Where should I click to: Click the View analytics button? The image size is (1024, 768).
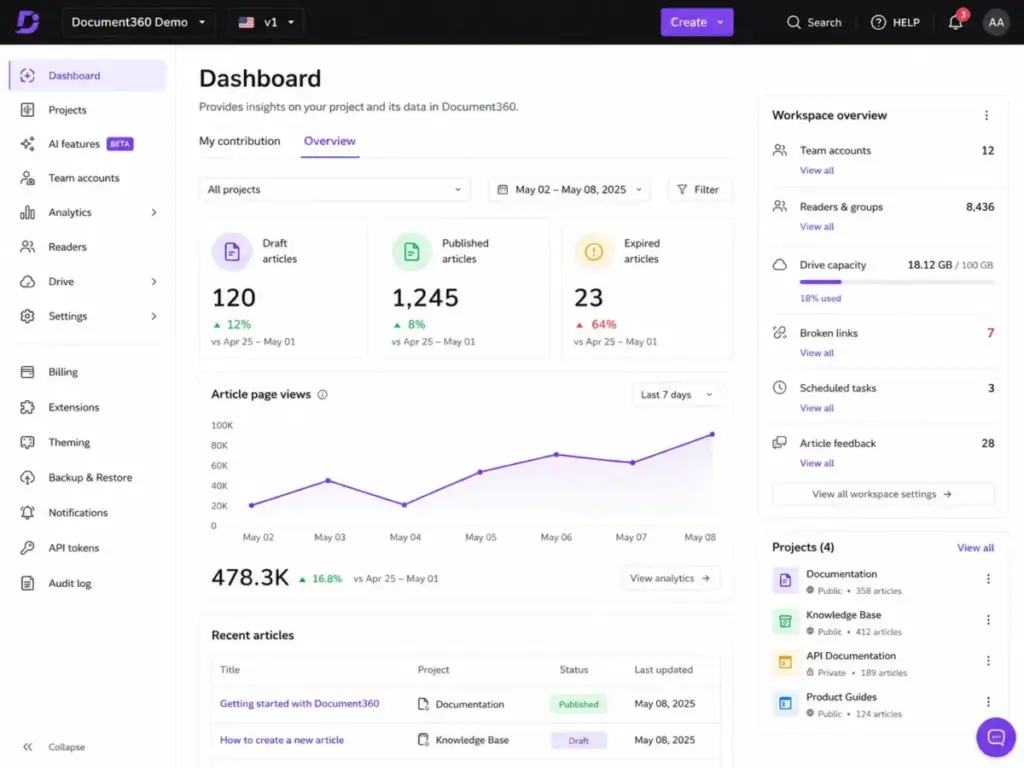[670, 578]
